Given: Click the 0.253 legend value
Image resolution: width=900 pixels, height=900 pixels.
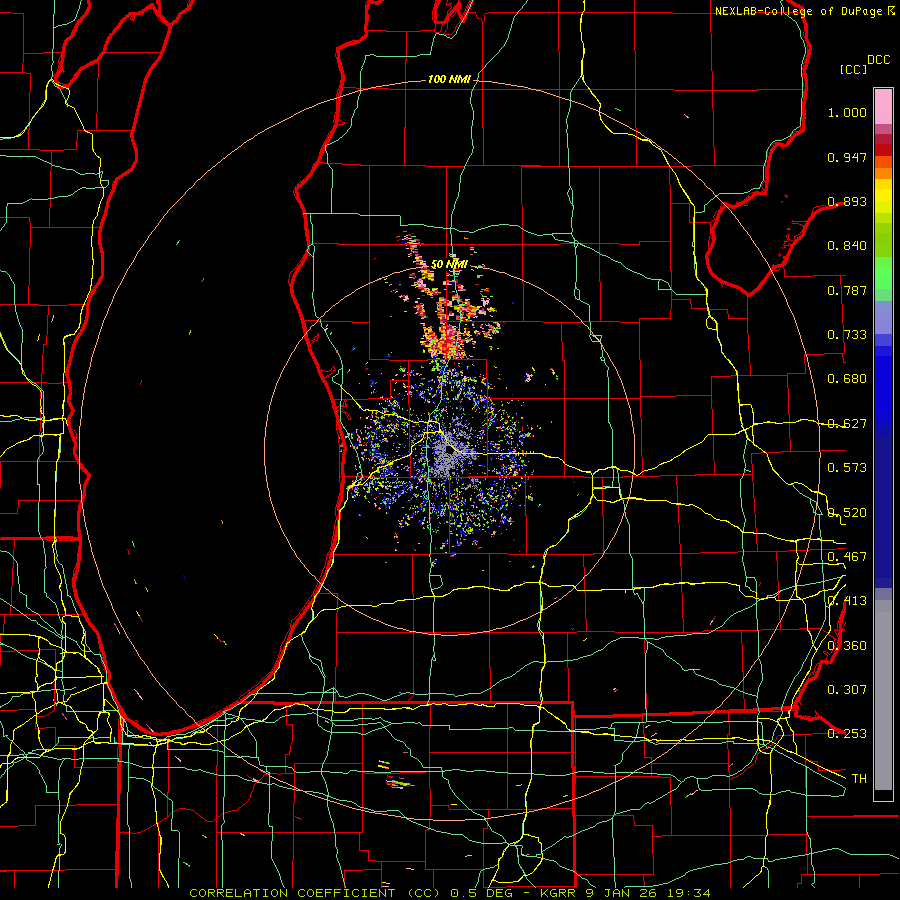Looking at the screenshot, I should 847,734.
